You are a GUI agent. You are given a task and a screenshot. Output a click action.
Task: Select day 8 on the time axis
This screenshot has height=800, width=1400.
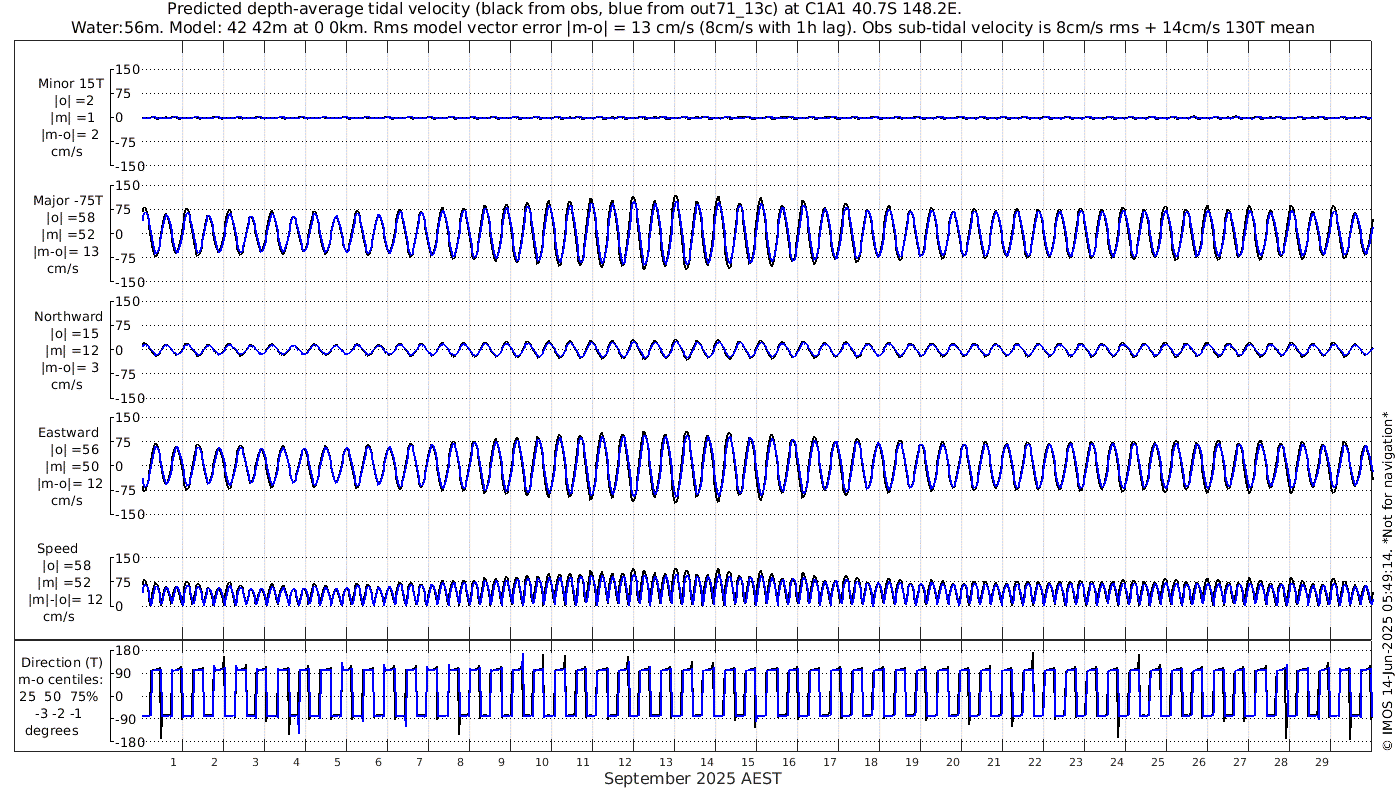(460, 762)
